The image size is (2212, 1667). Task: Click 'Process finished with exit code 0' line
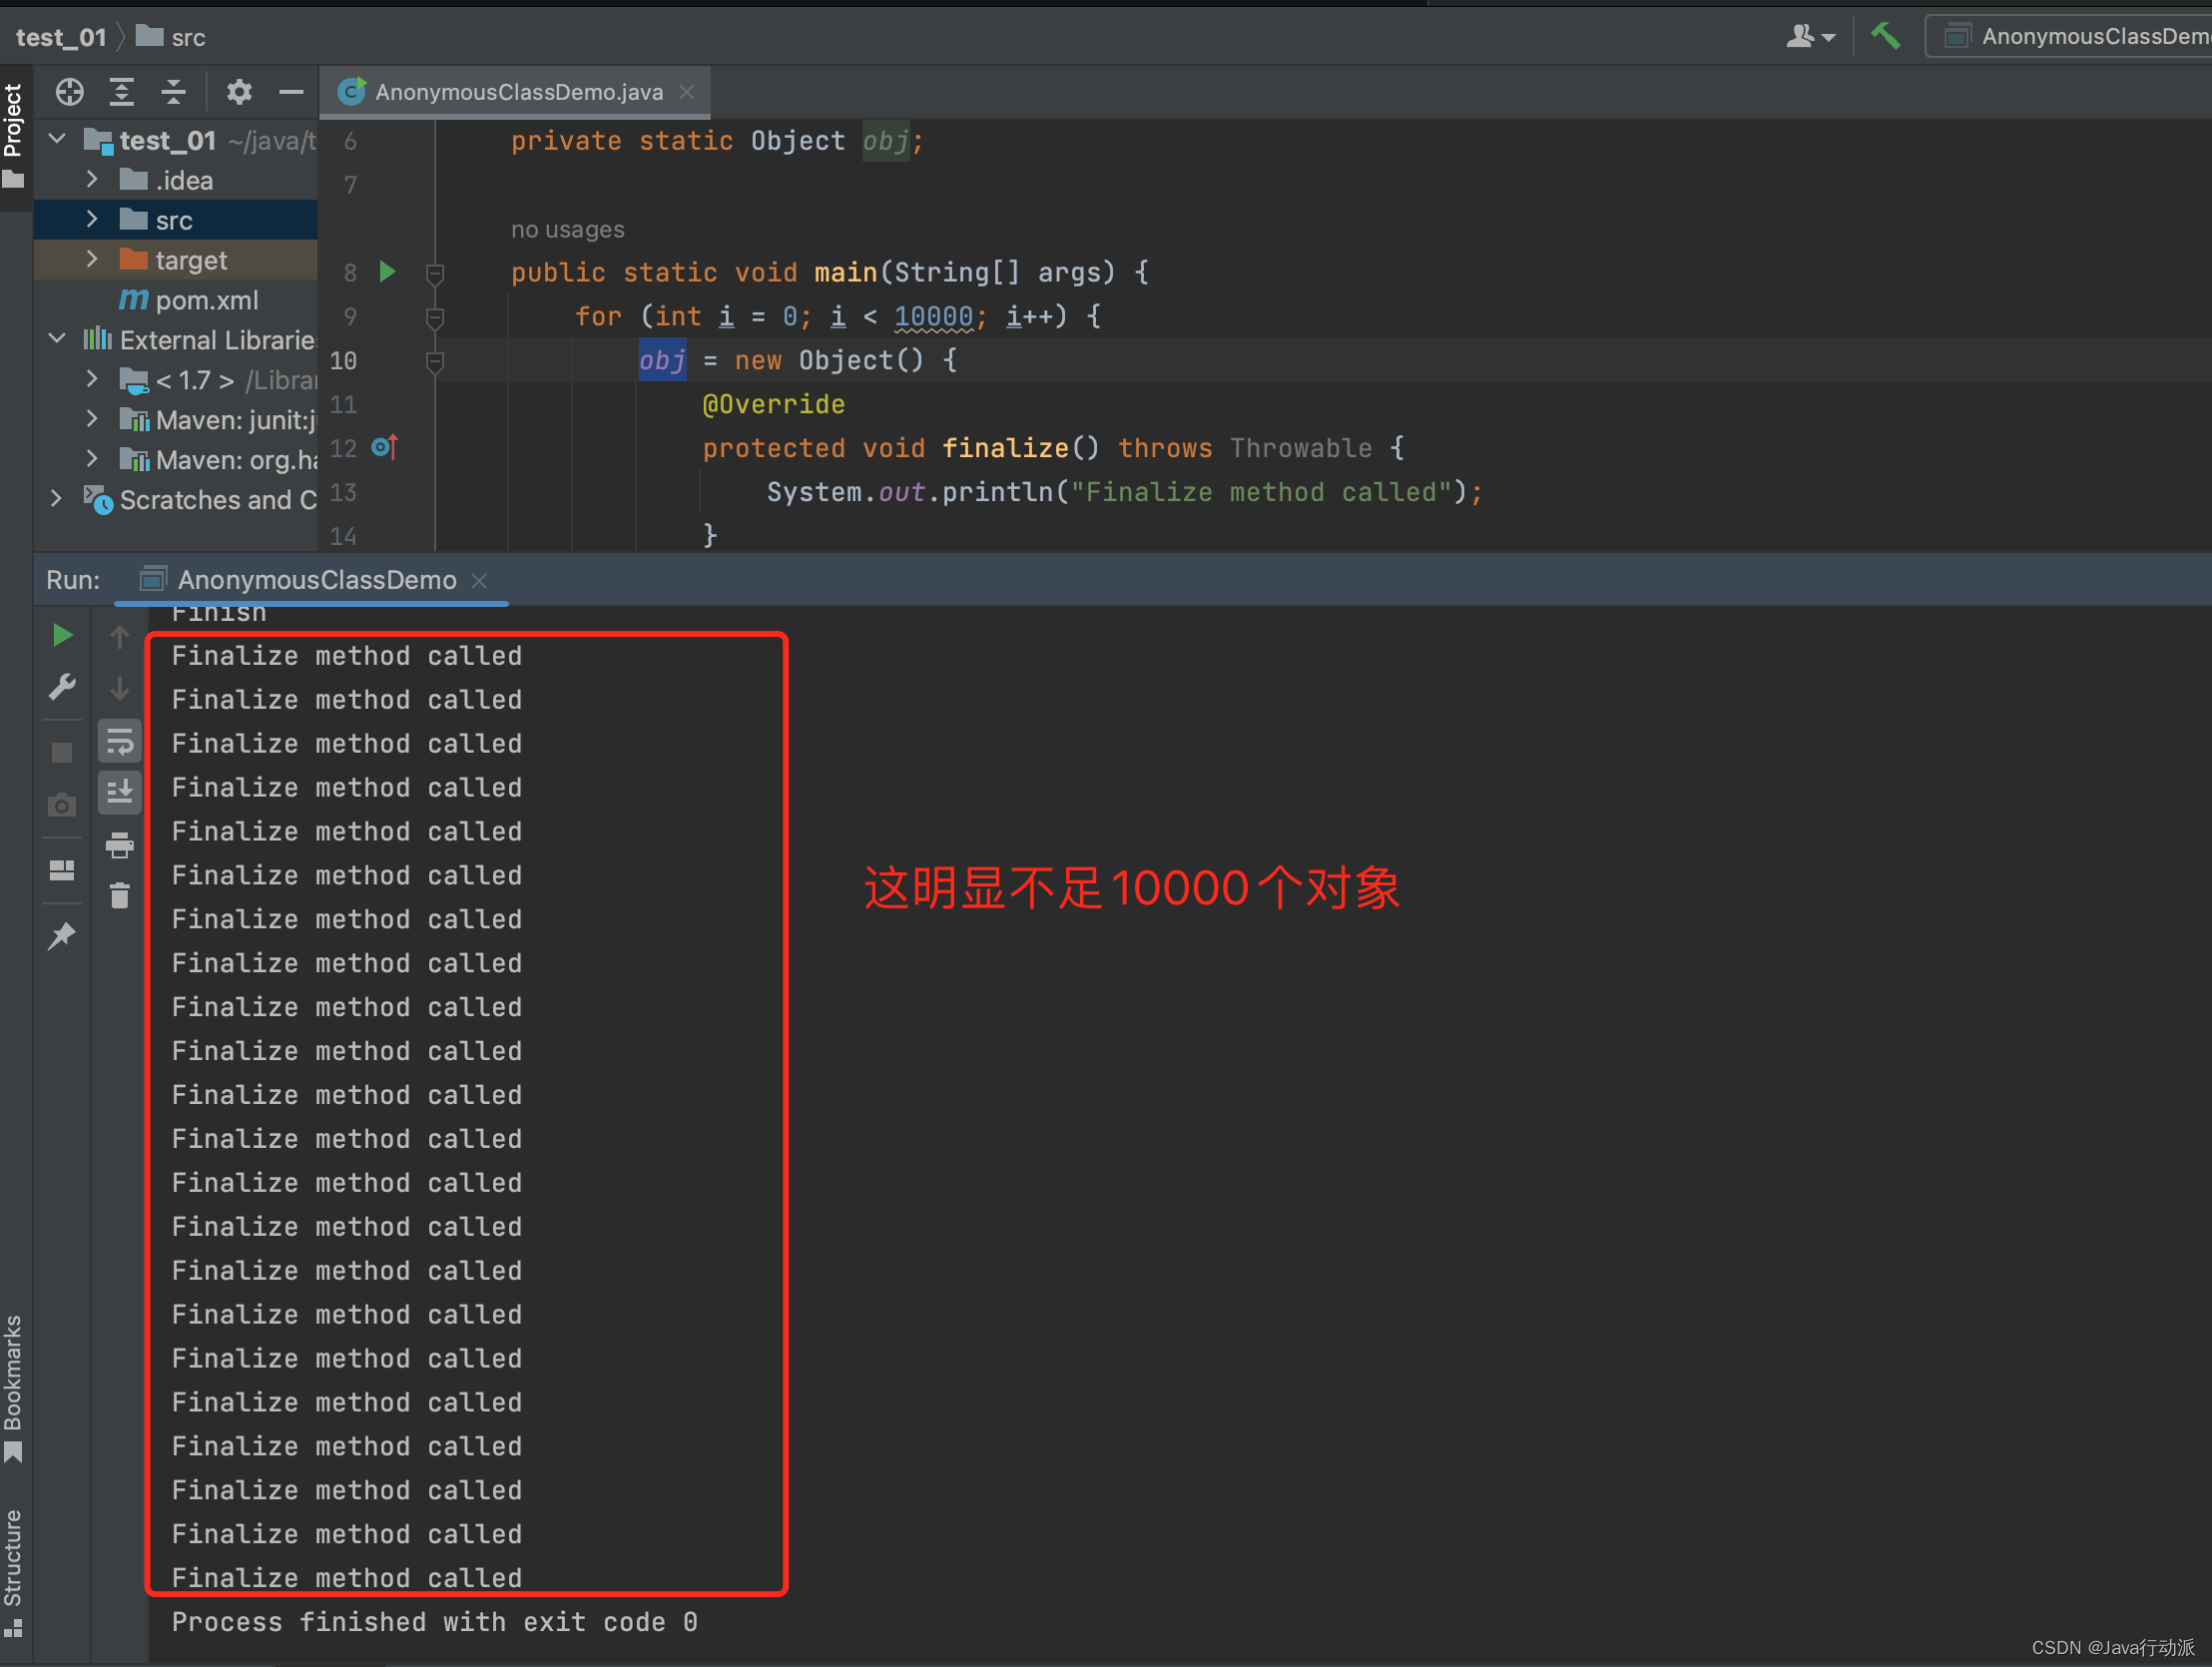pyautogui.click(x=434, y=1621)
